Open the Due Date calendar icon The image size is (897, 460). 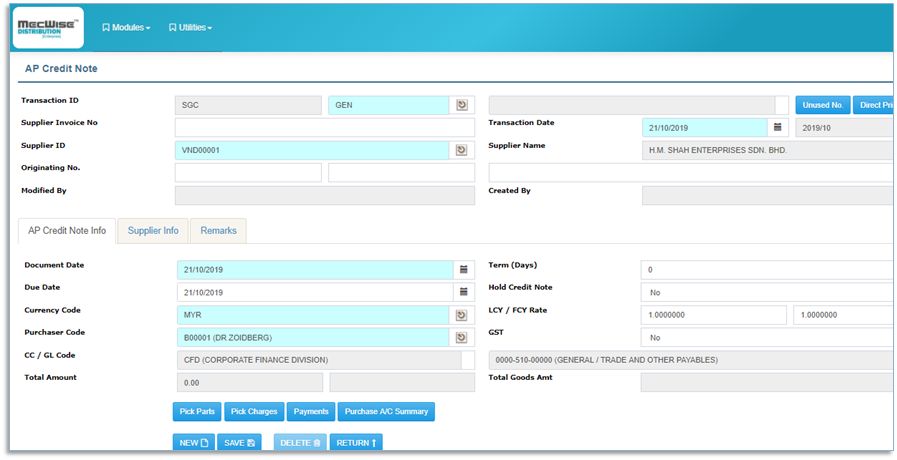coord(462,292)
